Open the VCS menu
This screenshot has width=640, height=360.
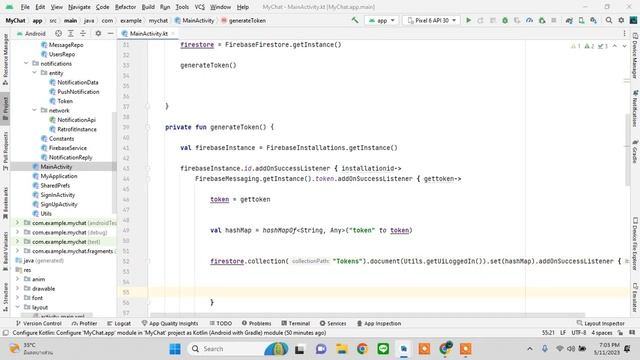200,7
